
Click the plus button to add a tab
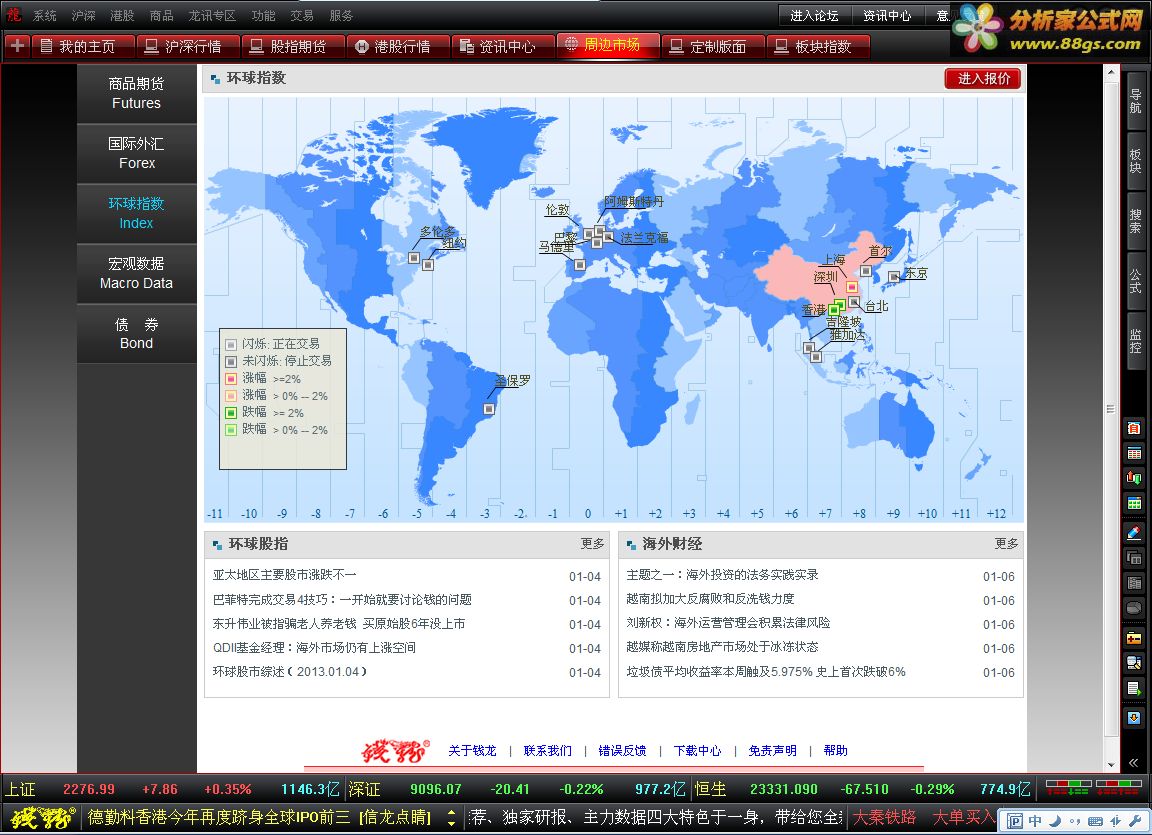pos(17,46)
